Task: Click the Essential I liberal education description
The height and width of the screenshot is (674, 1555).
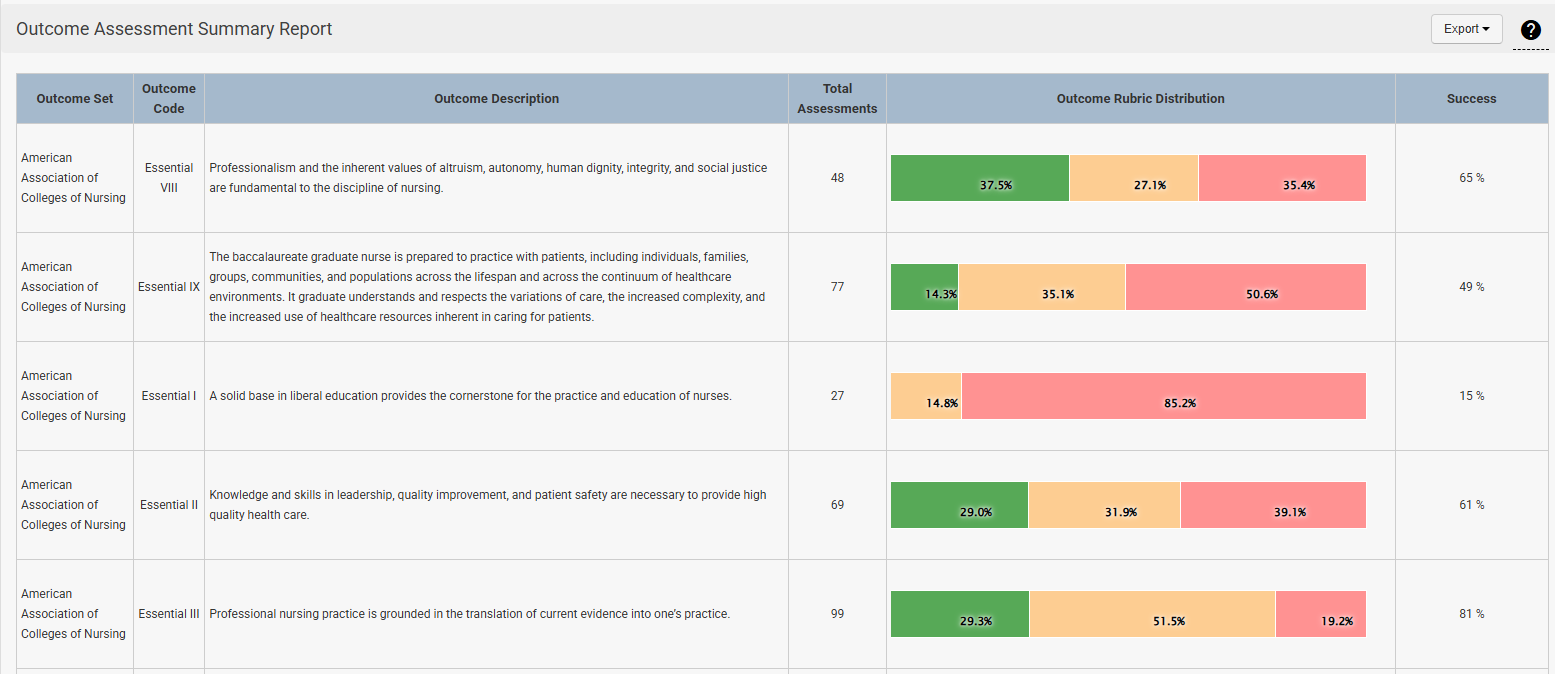Action: pos(470,396)
